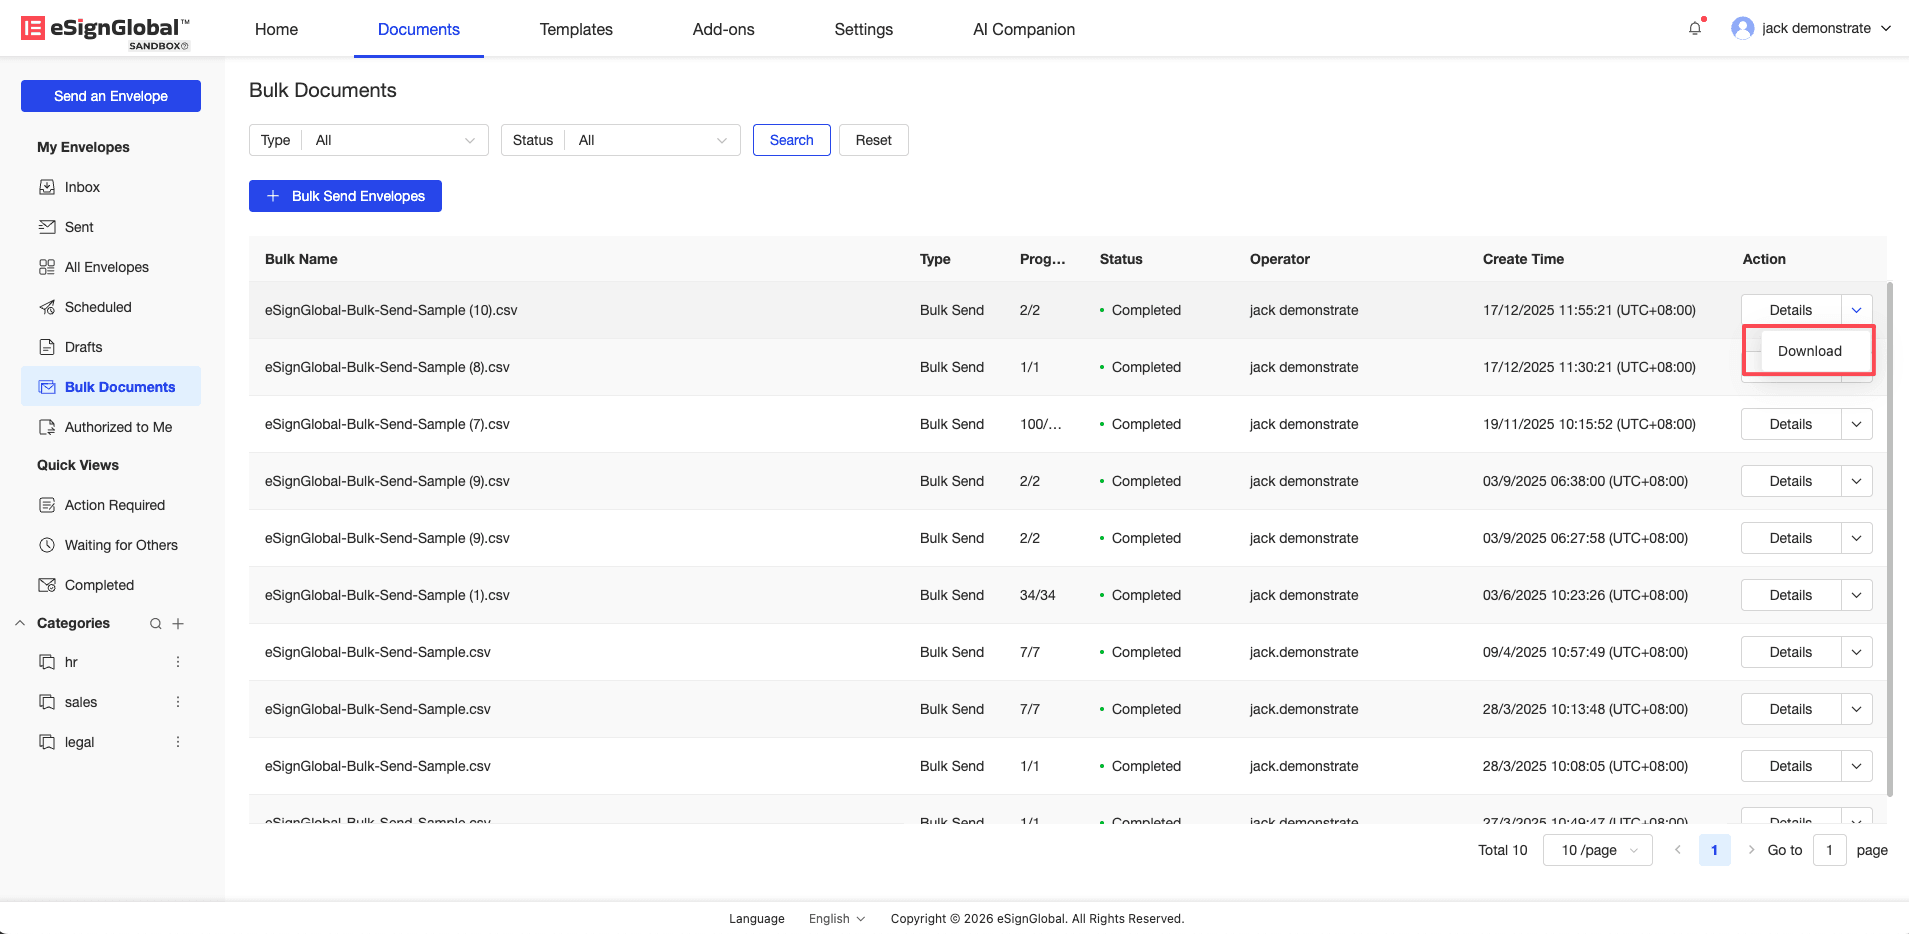Open options menu for hr category
The height and width of the screenshot is (934, 1909).
click(178, 662)
